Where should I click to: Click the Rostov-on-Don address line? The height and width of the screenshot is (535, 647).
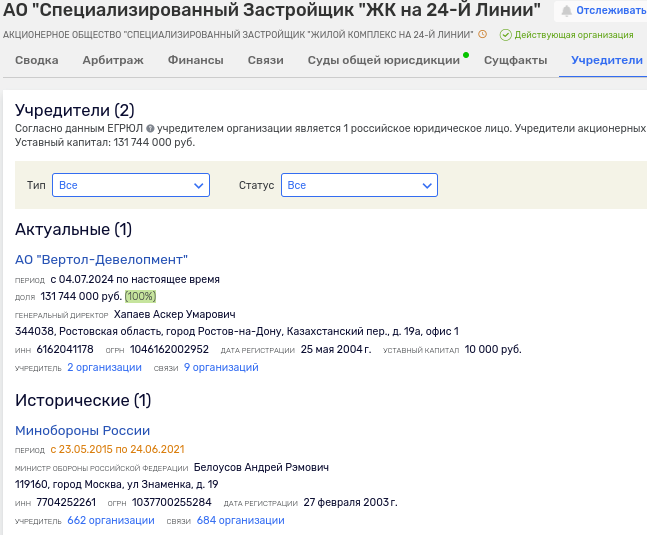click(x=237, y=331)
